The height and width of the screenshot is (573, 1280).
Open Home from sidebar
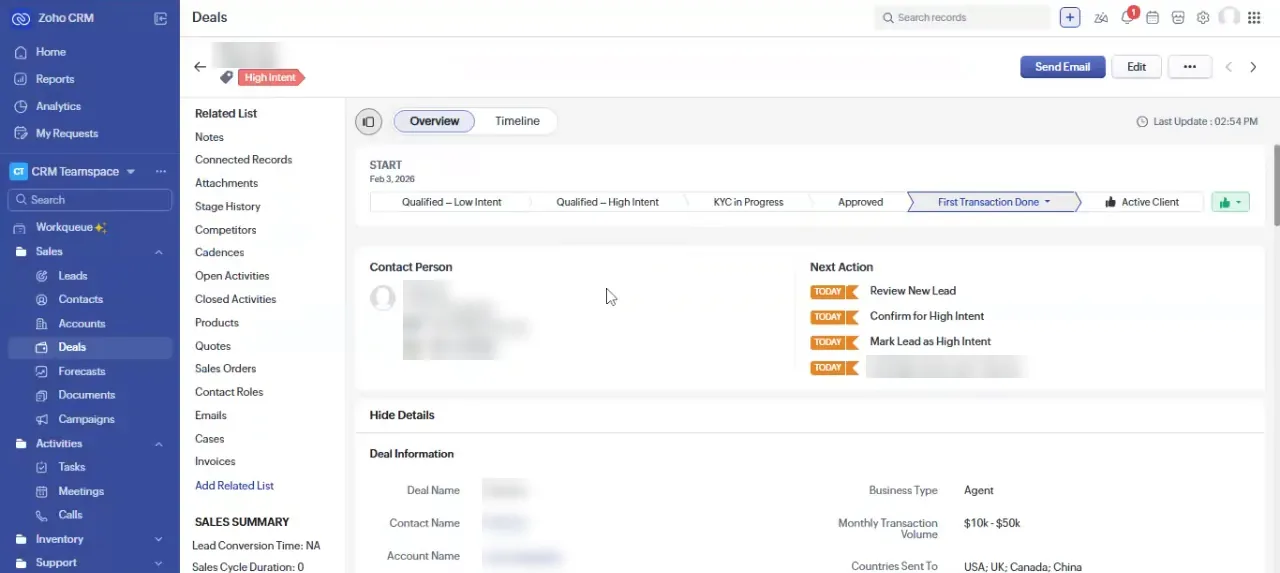click(50, 52)
